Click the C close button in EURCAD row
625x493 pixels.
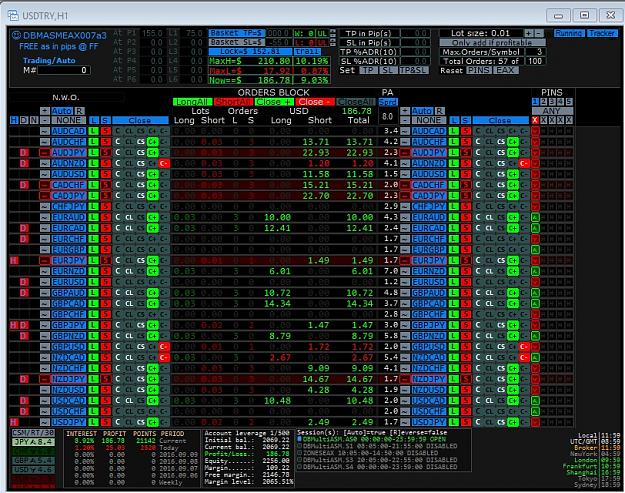[118, 228]
